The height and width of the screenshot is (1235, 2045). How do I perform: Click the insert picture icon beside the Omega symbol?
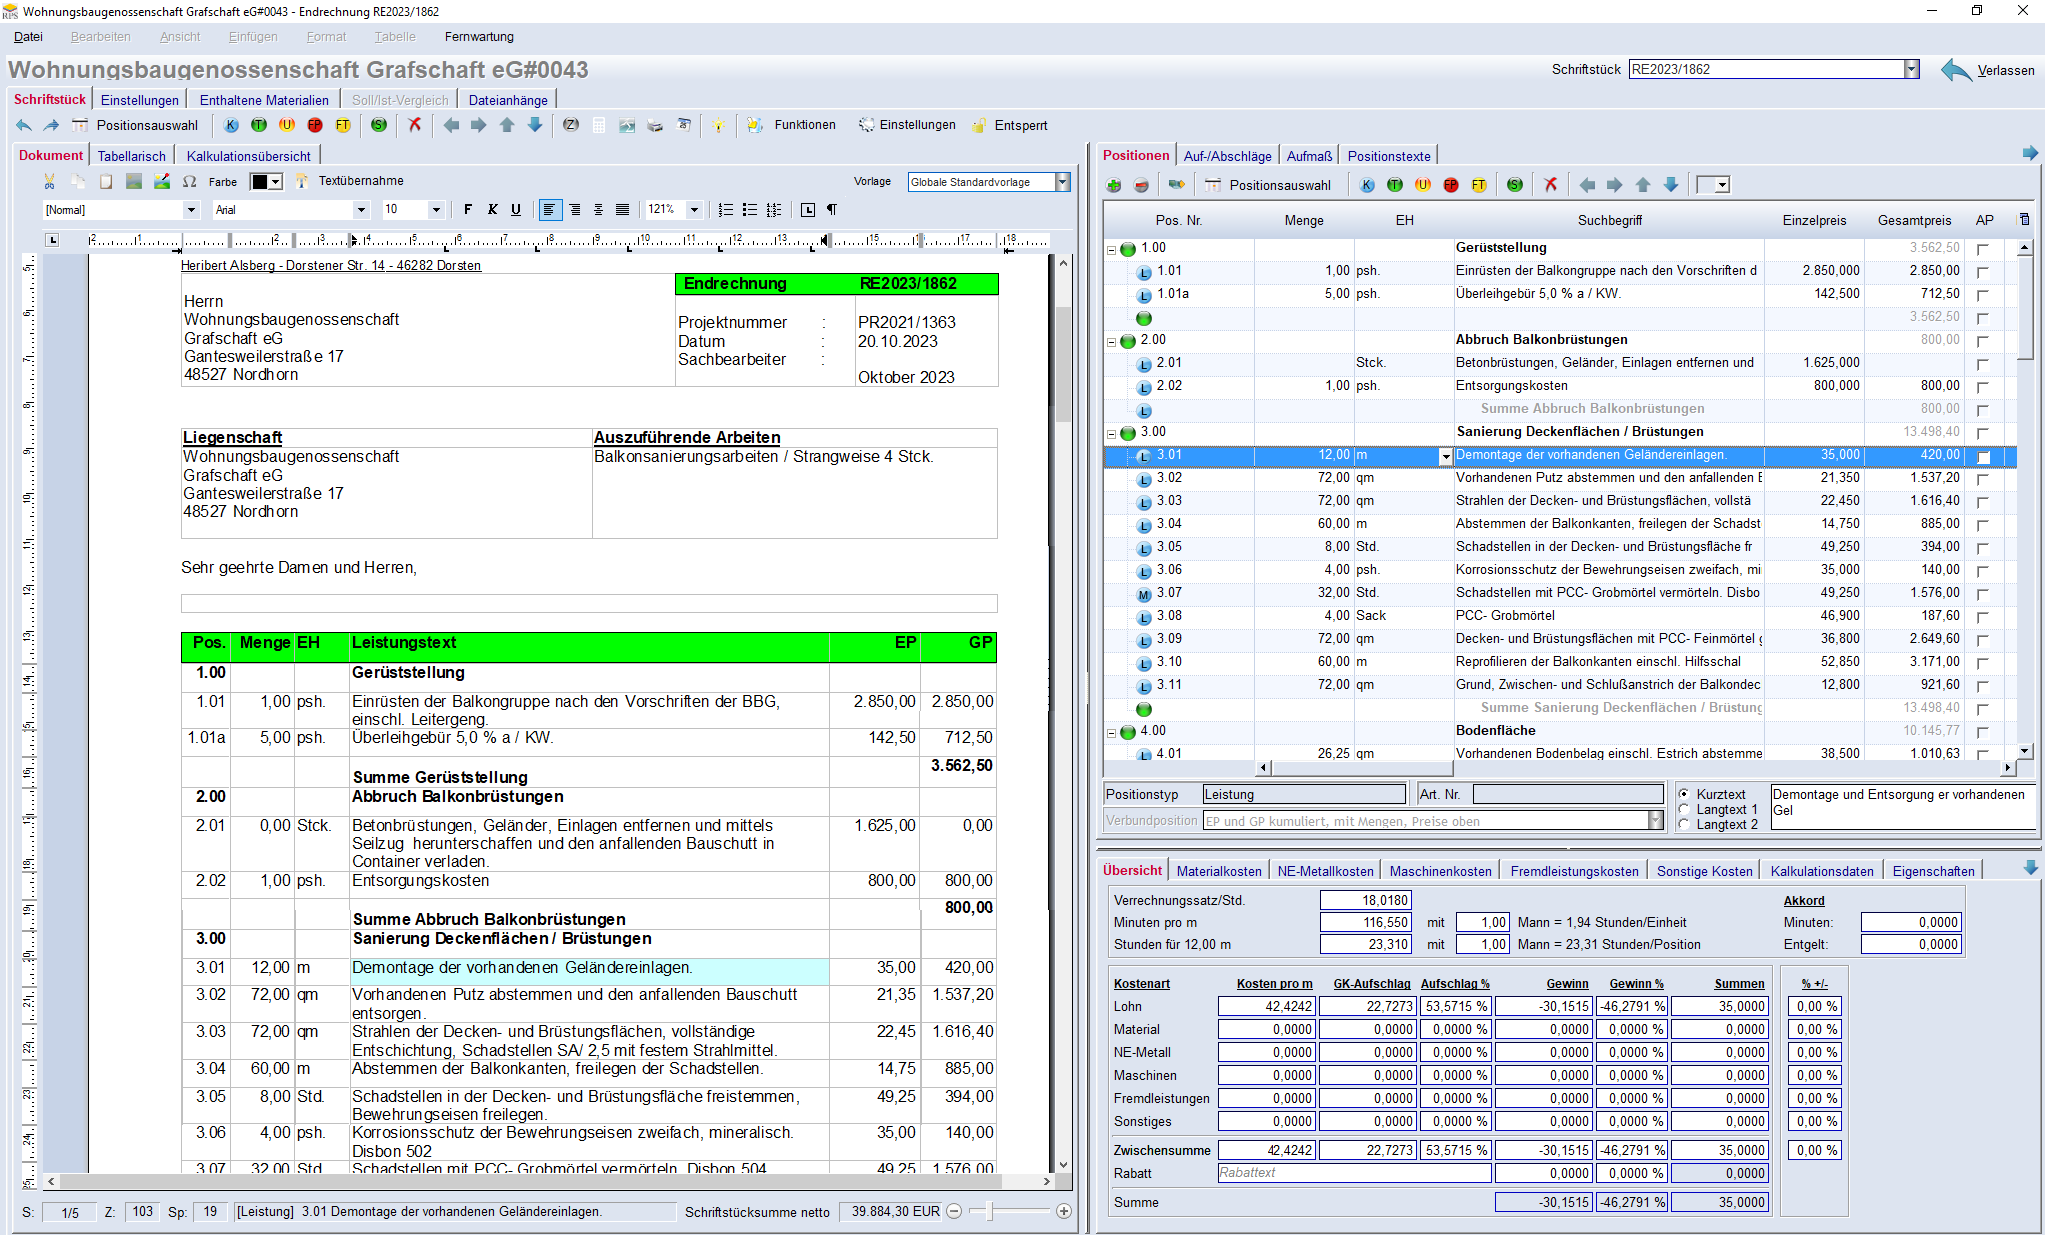point(162,181)
